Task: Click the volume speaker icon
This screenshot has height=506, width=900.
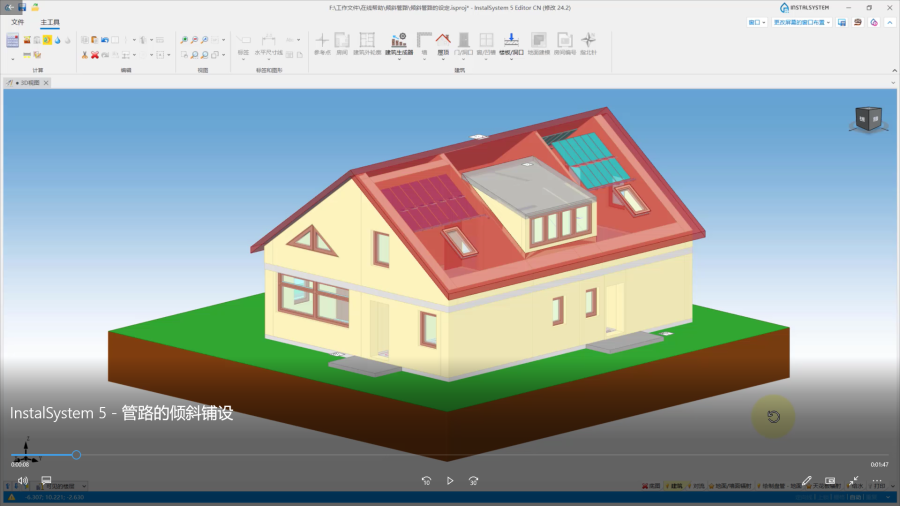Action: click(23, 480)
